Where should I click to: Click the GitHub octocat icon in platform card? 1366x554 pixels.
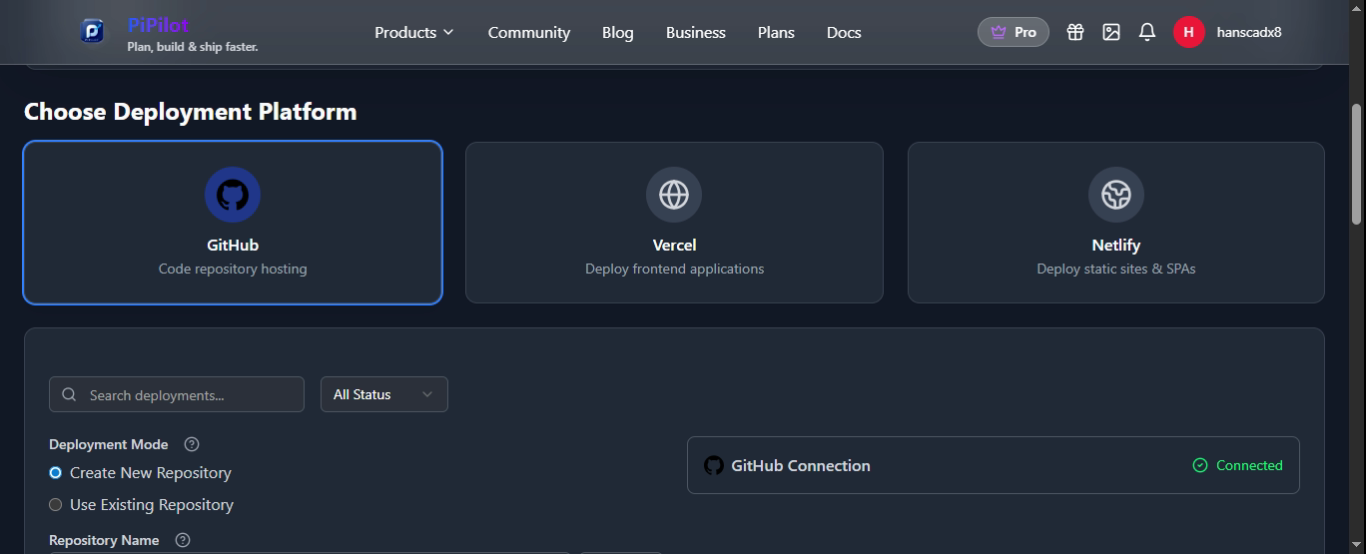click(x=233, y=194)
